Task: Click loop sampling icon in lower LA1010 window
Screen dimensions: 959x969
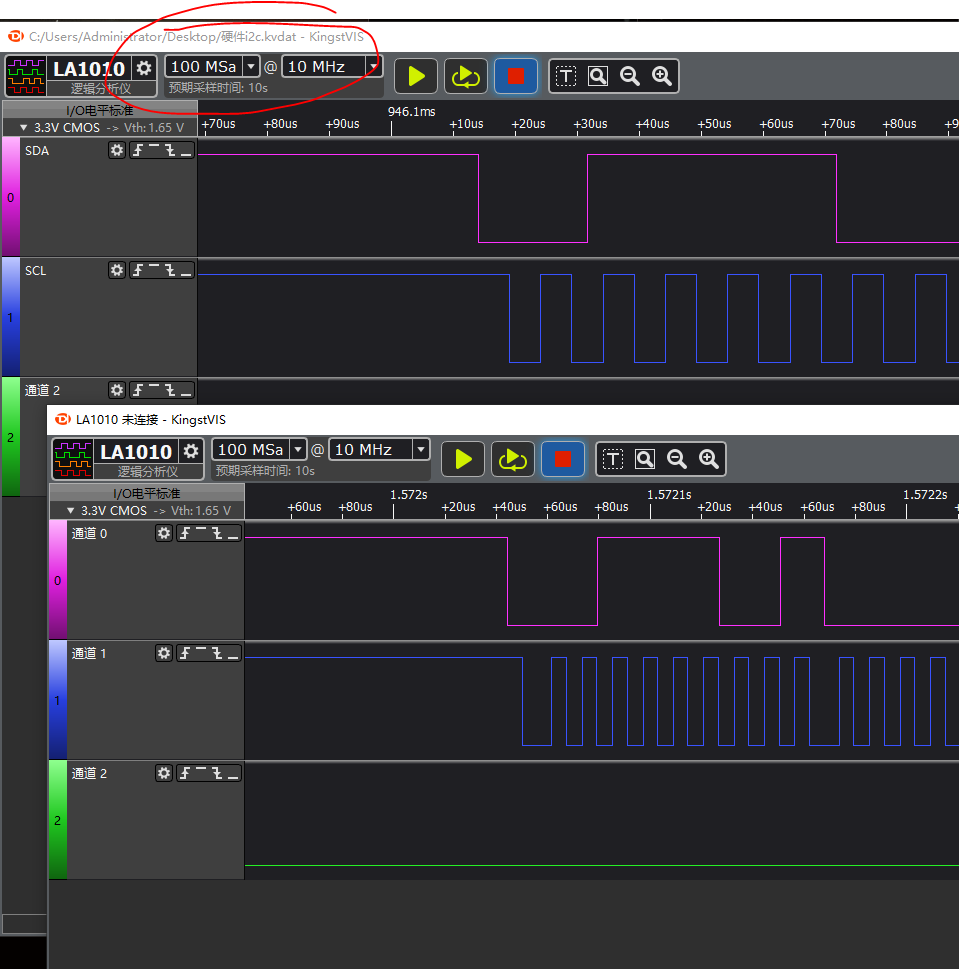Action: click(512, 459)
